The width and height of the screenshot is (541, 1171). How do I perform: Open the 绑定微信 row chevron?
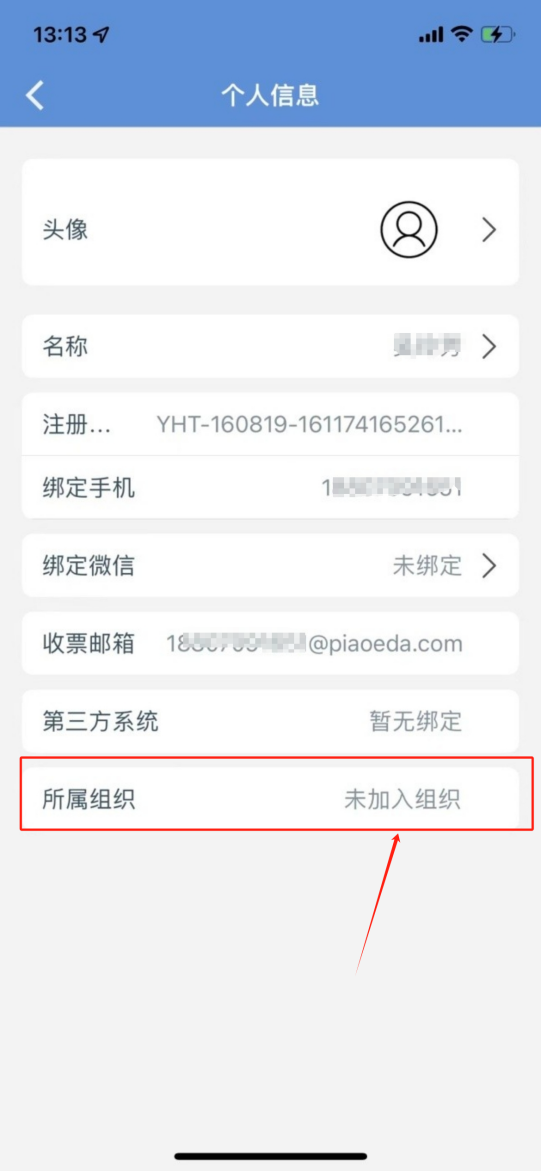coord(489,566)
